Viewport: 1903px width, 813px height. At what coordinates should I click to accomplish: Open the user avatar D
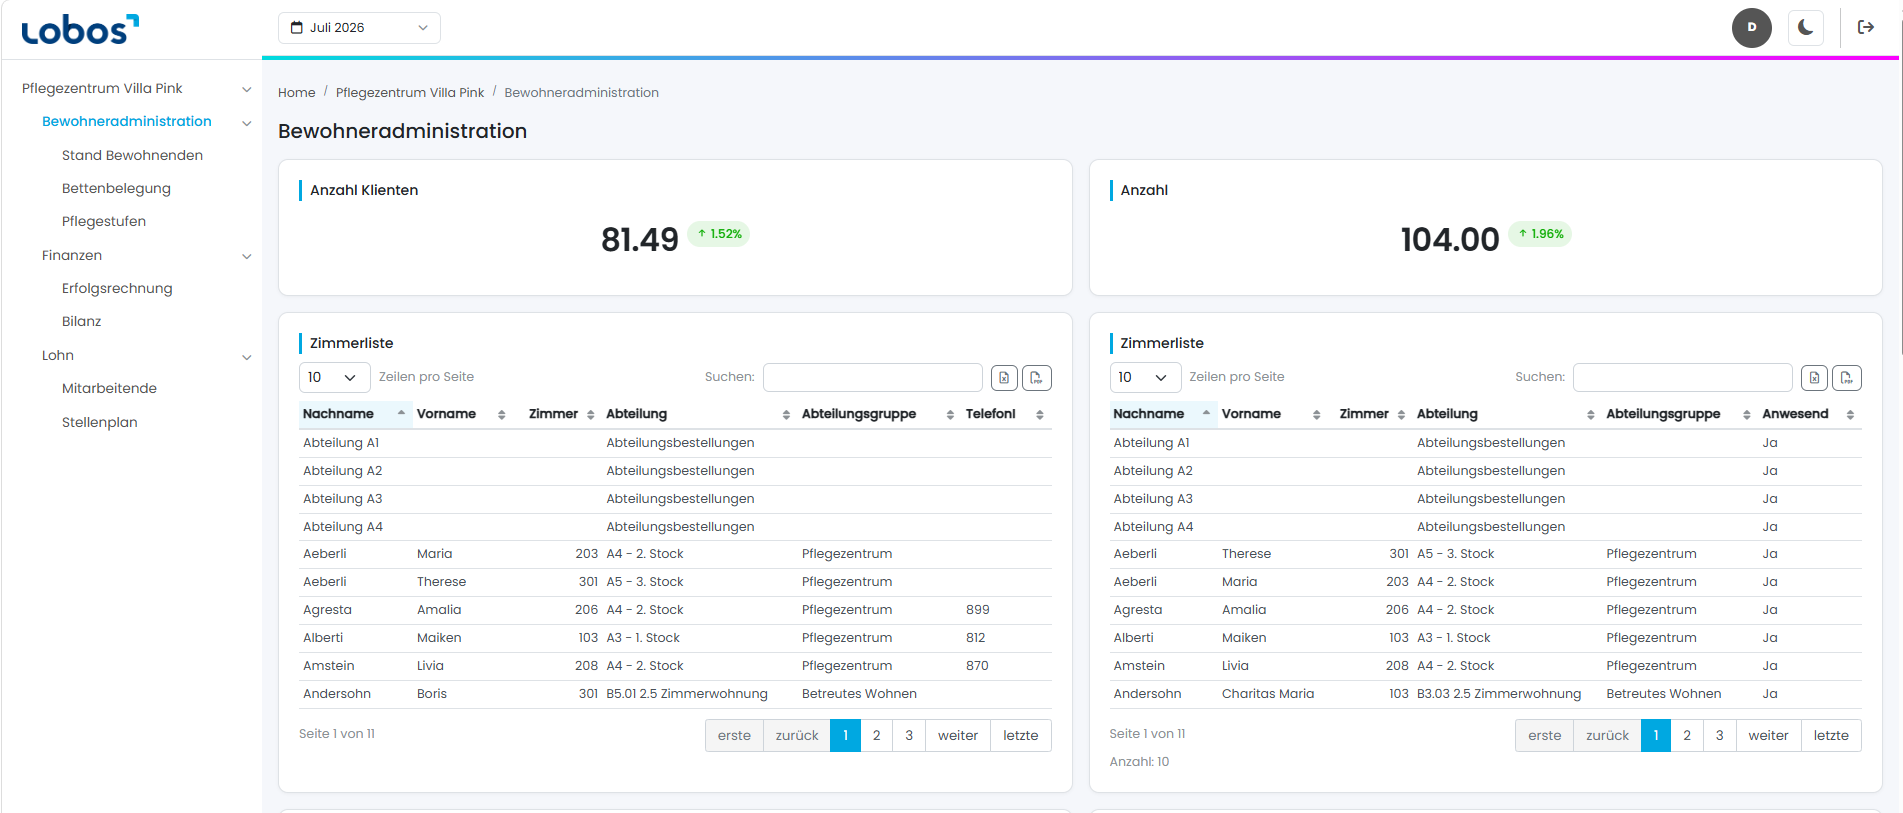(1752, 27)
